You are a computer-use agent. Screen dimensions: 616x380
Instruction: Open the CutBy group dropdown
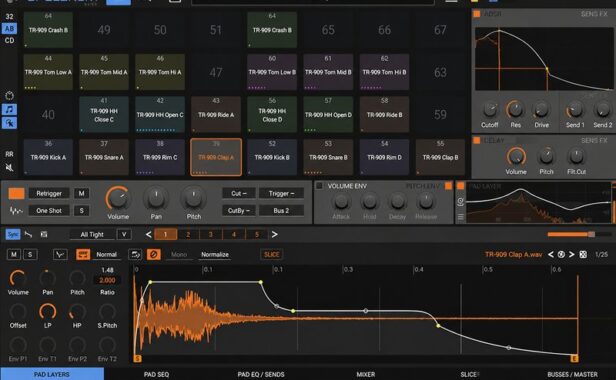[x=239, y=211]
